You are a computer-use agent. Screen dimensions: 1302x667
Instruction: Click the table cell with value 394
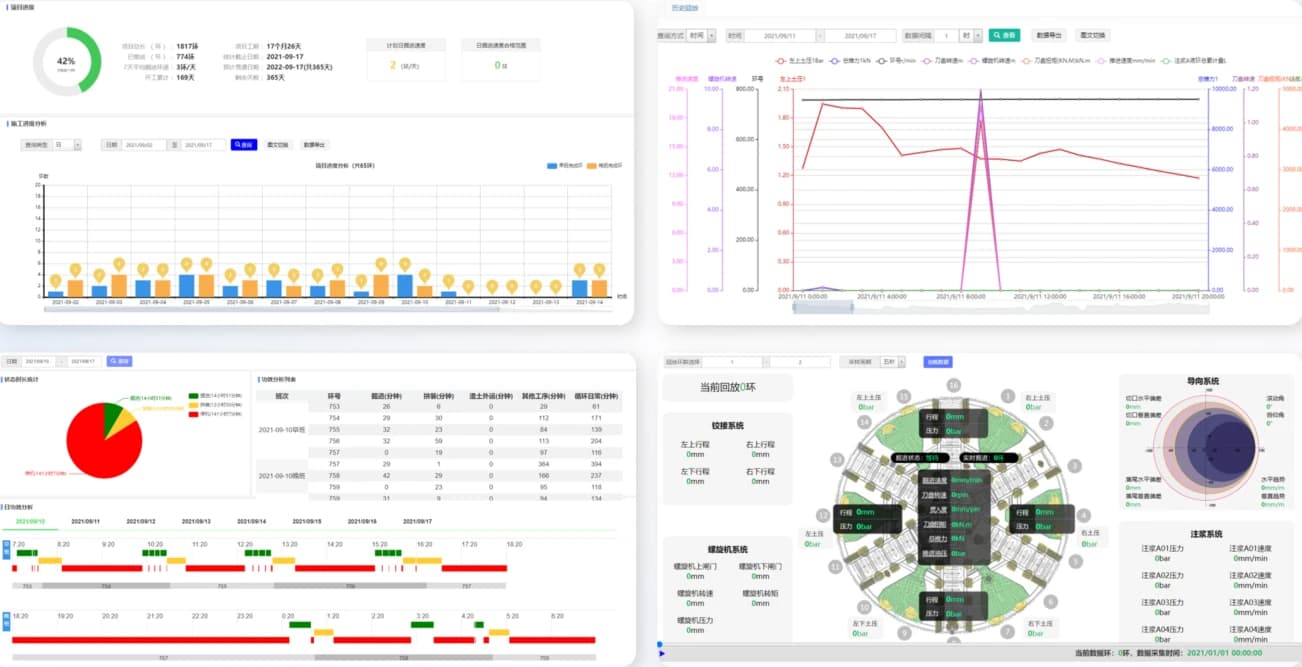tap(596, 464)
